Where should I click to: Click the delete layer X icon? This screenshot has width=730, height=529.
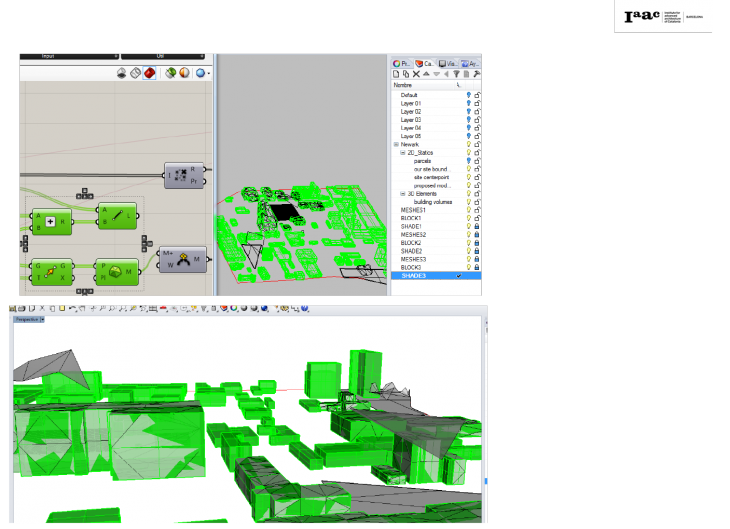[416, 74]
